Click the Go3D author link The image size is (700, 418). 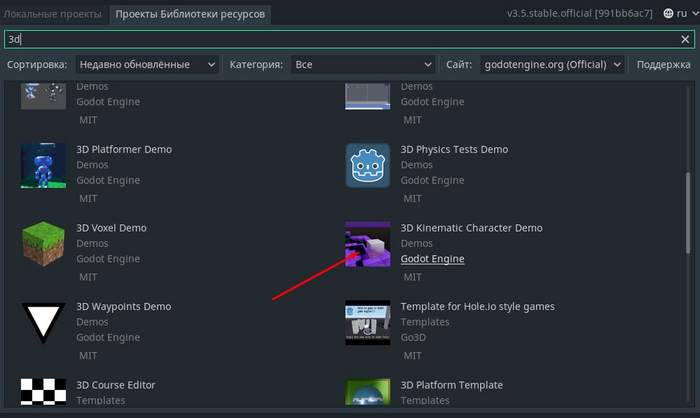pos(413,337)
